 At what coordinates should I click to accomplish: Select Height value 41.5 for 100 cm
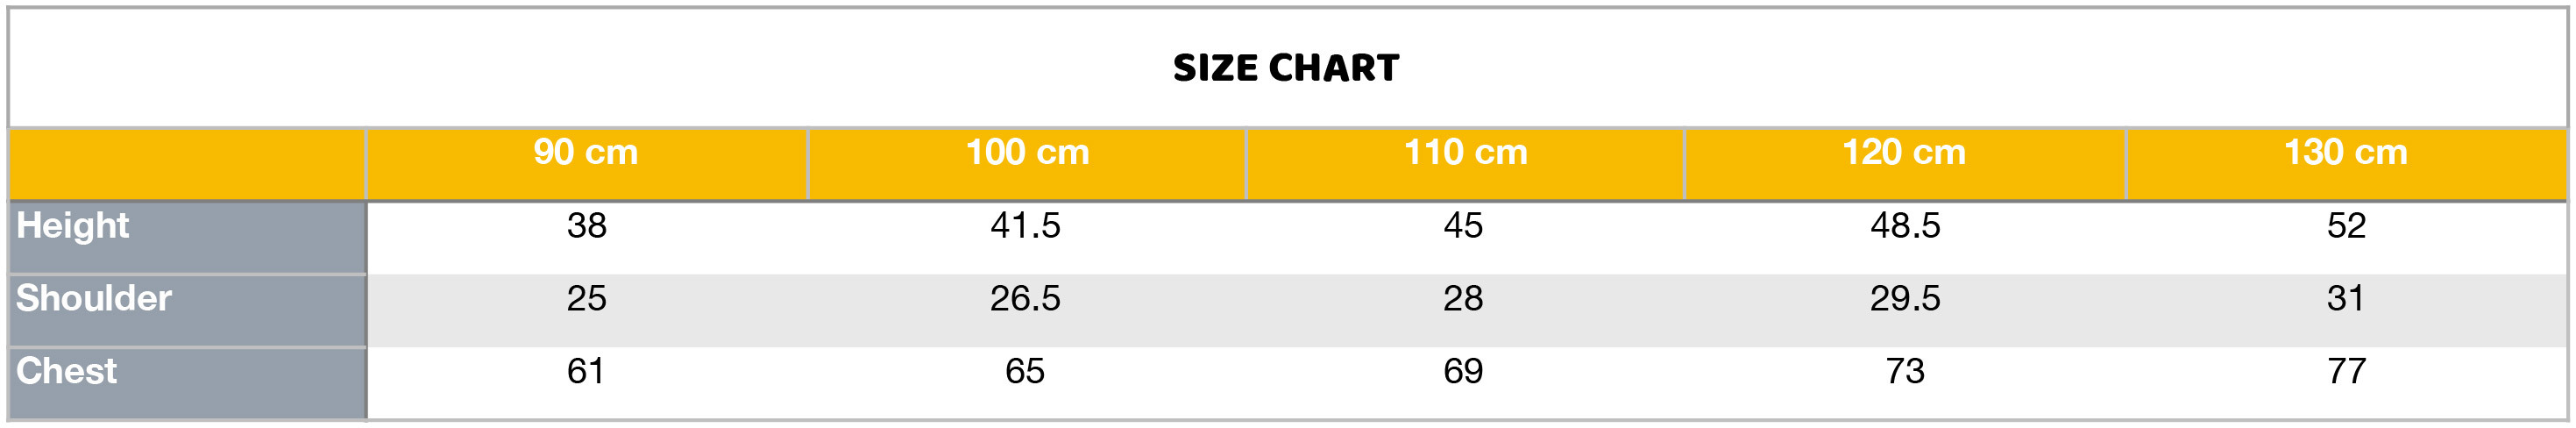(1025, 226)
